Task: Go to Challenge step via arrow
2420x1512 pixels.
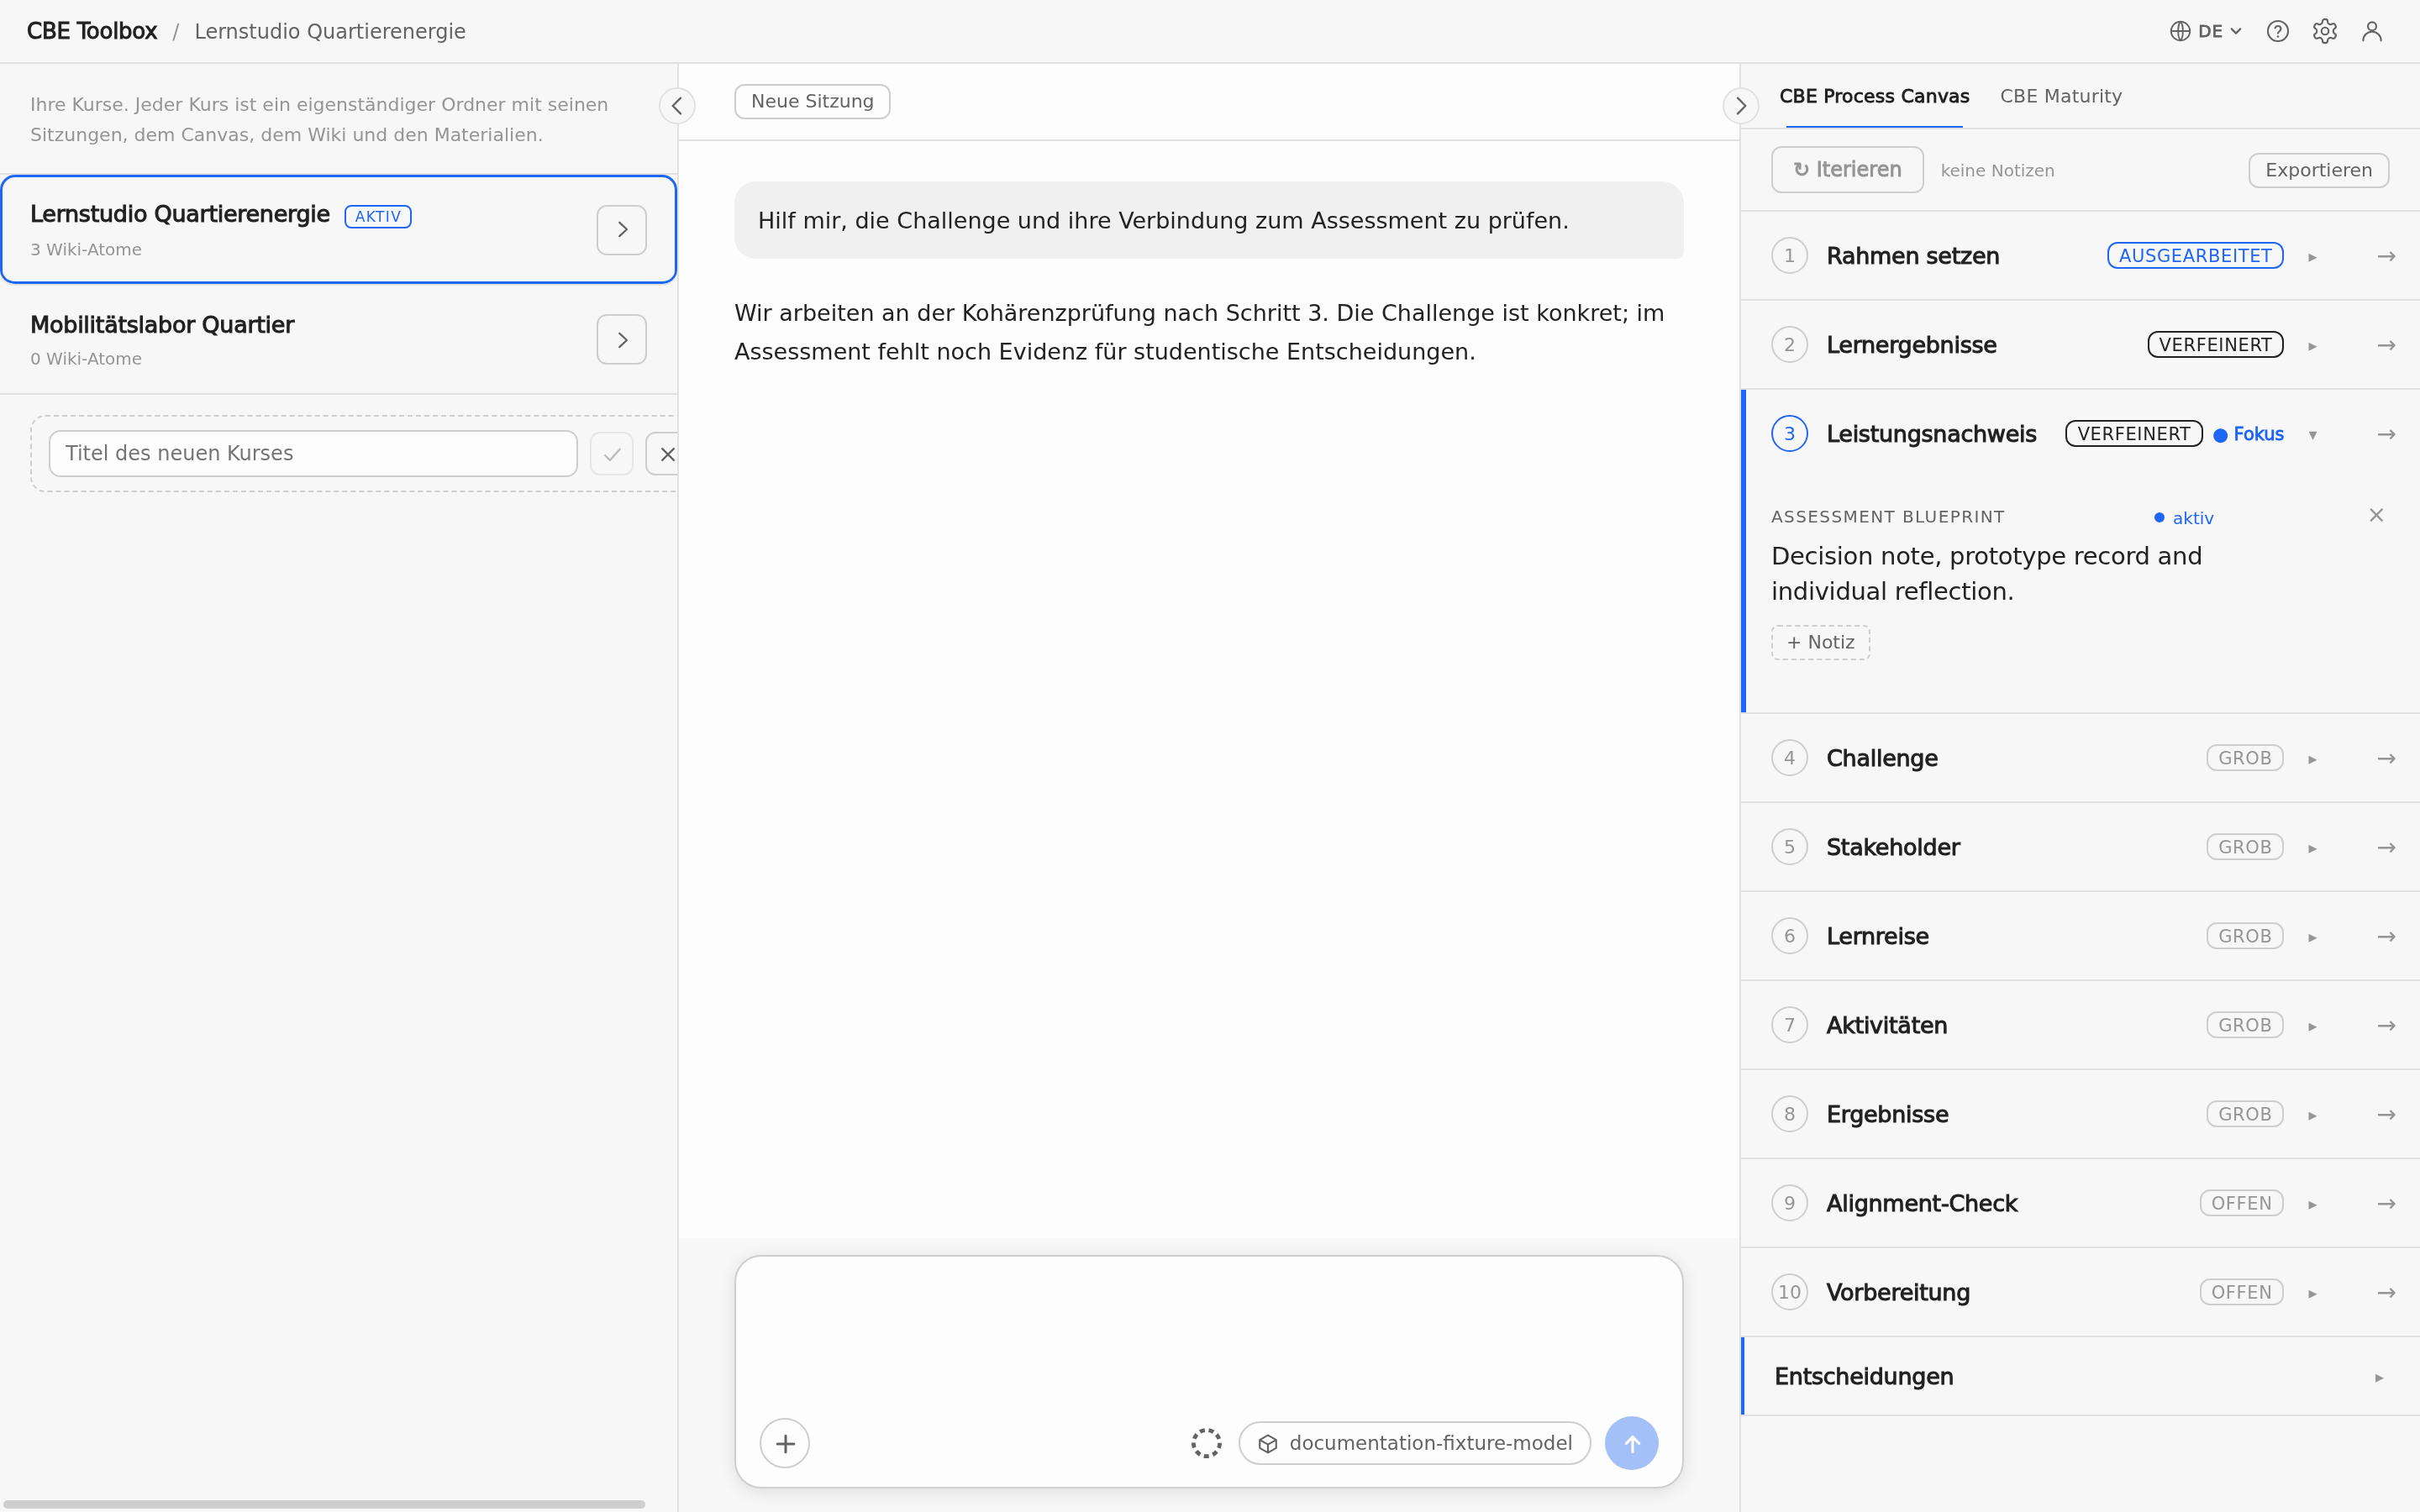Action: 2386,758
